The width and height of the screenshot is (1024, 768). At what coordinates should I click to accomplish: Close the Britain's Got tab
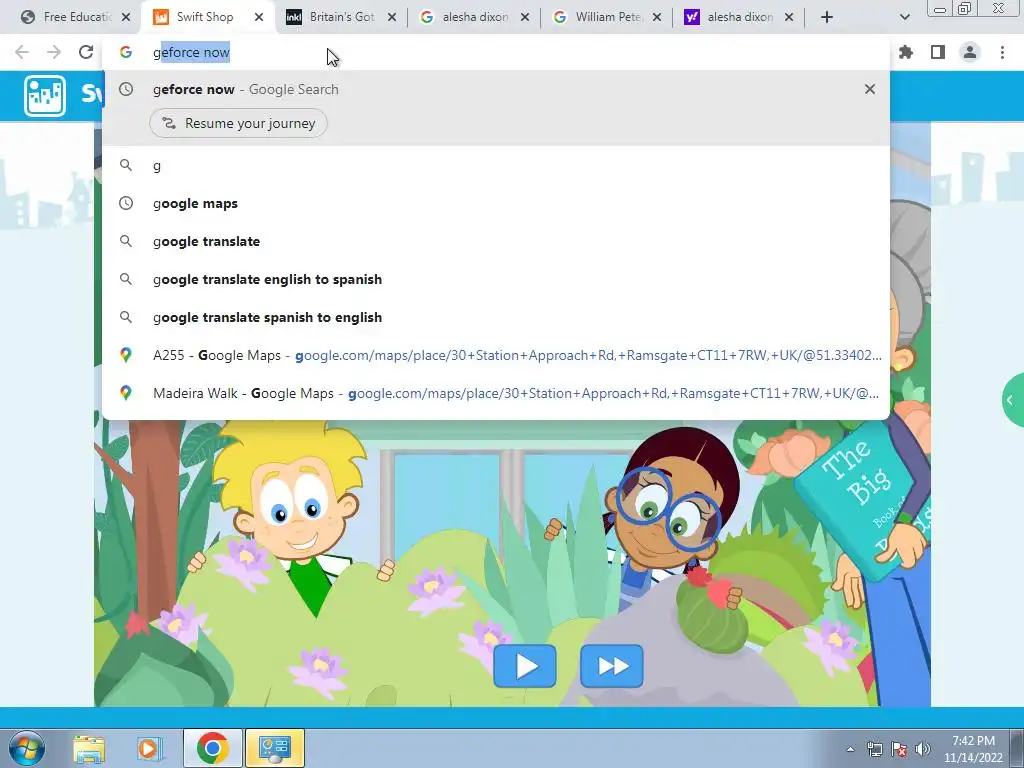pyautogui.click(x=392, y=18)
